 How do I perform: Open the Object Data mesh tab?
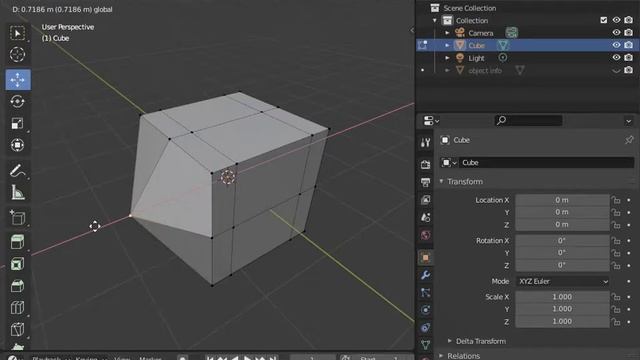click(x=425, y=345)
